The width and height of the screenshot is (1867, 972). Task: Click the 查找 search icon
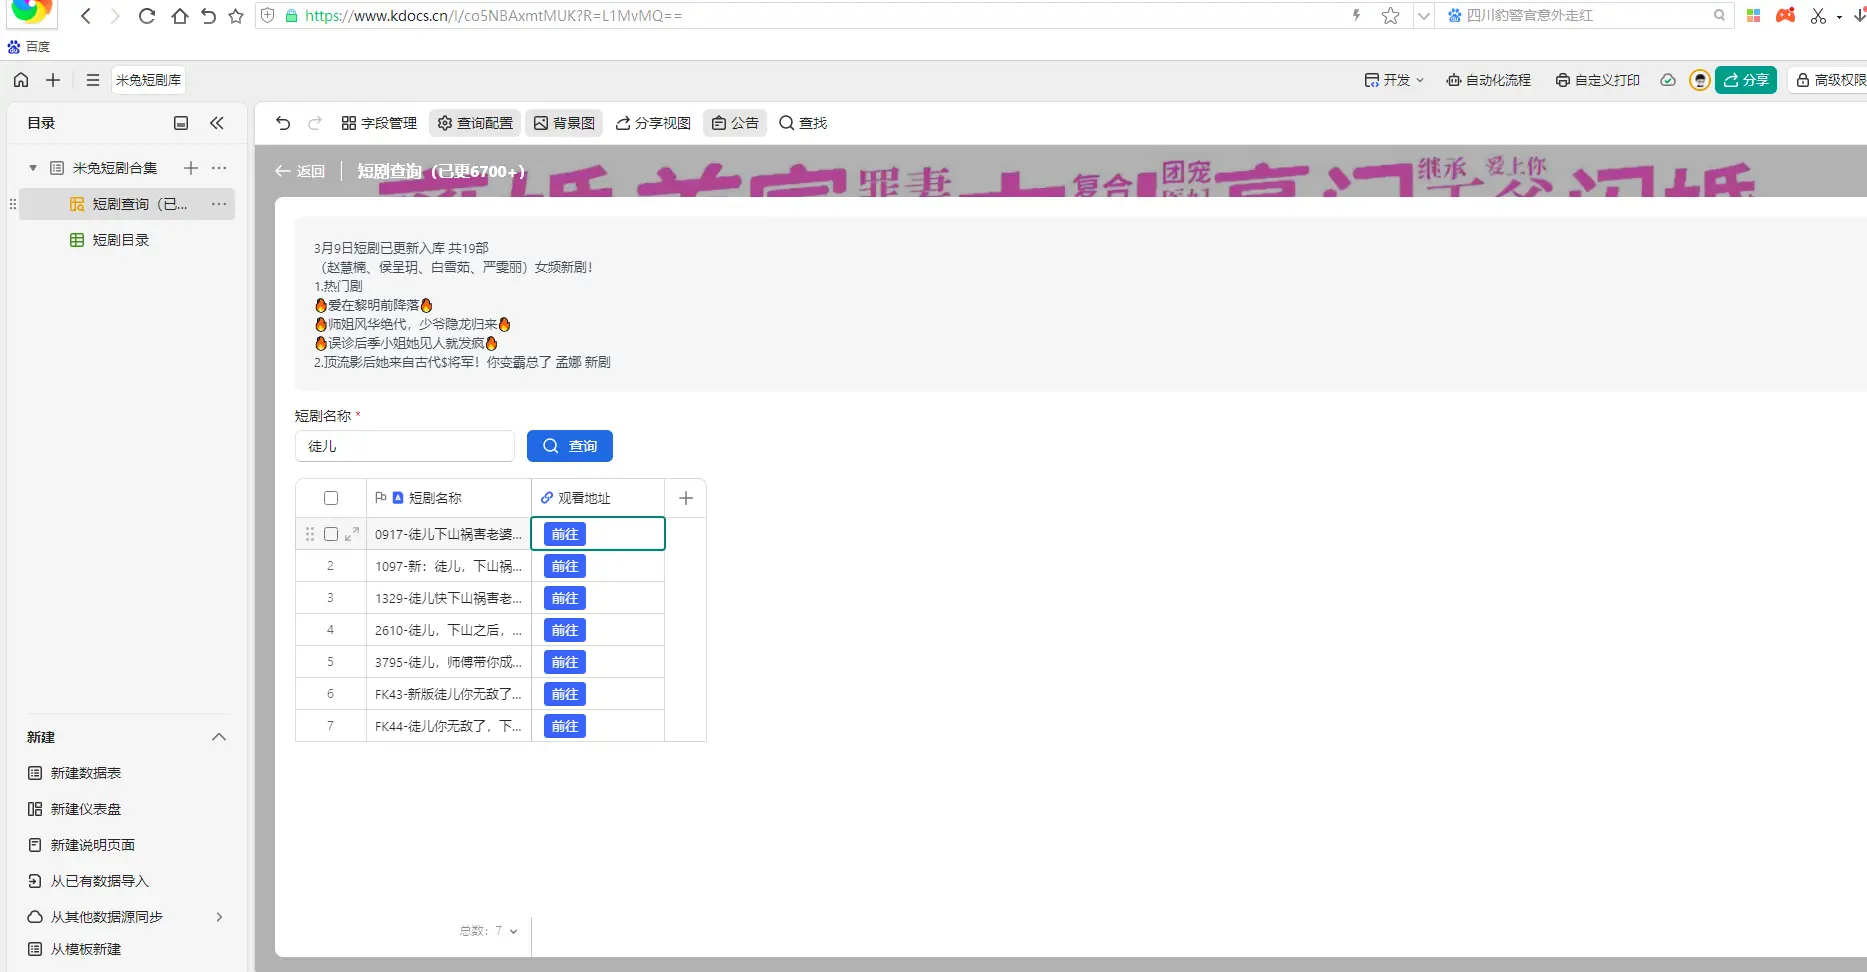[802, 122]
